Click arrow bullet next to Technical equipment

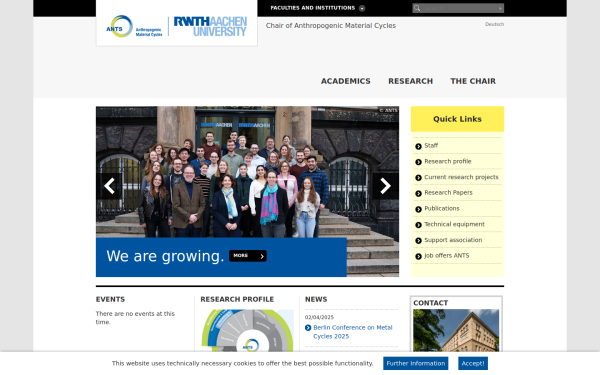(418, 225)
